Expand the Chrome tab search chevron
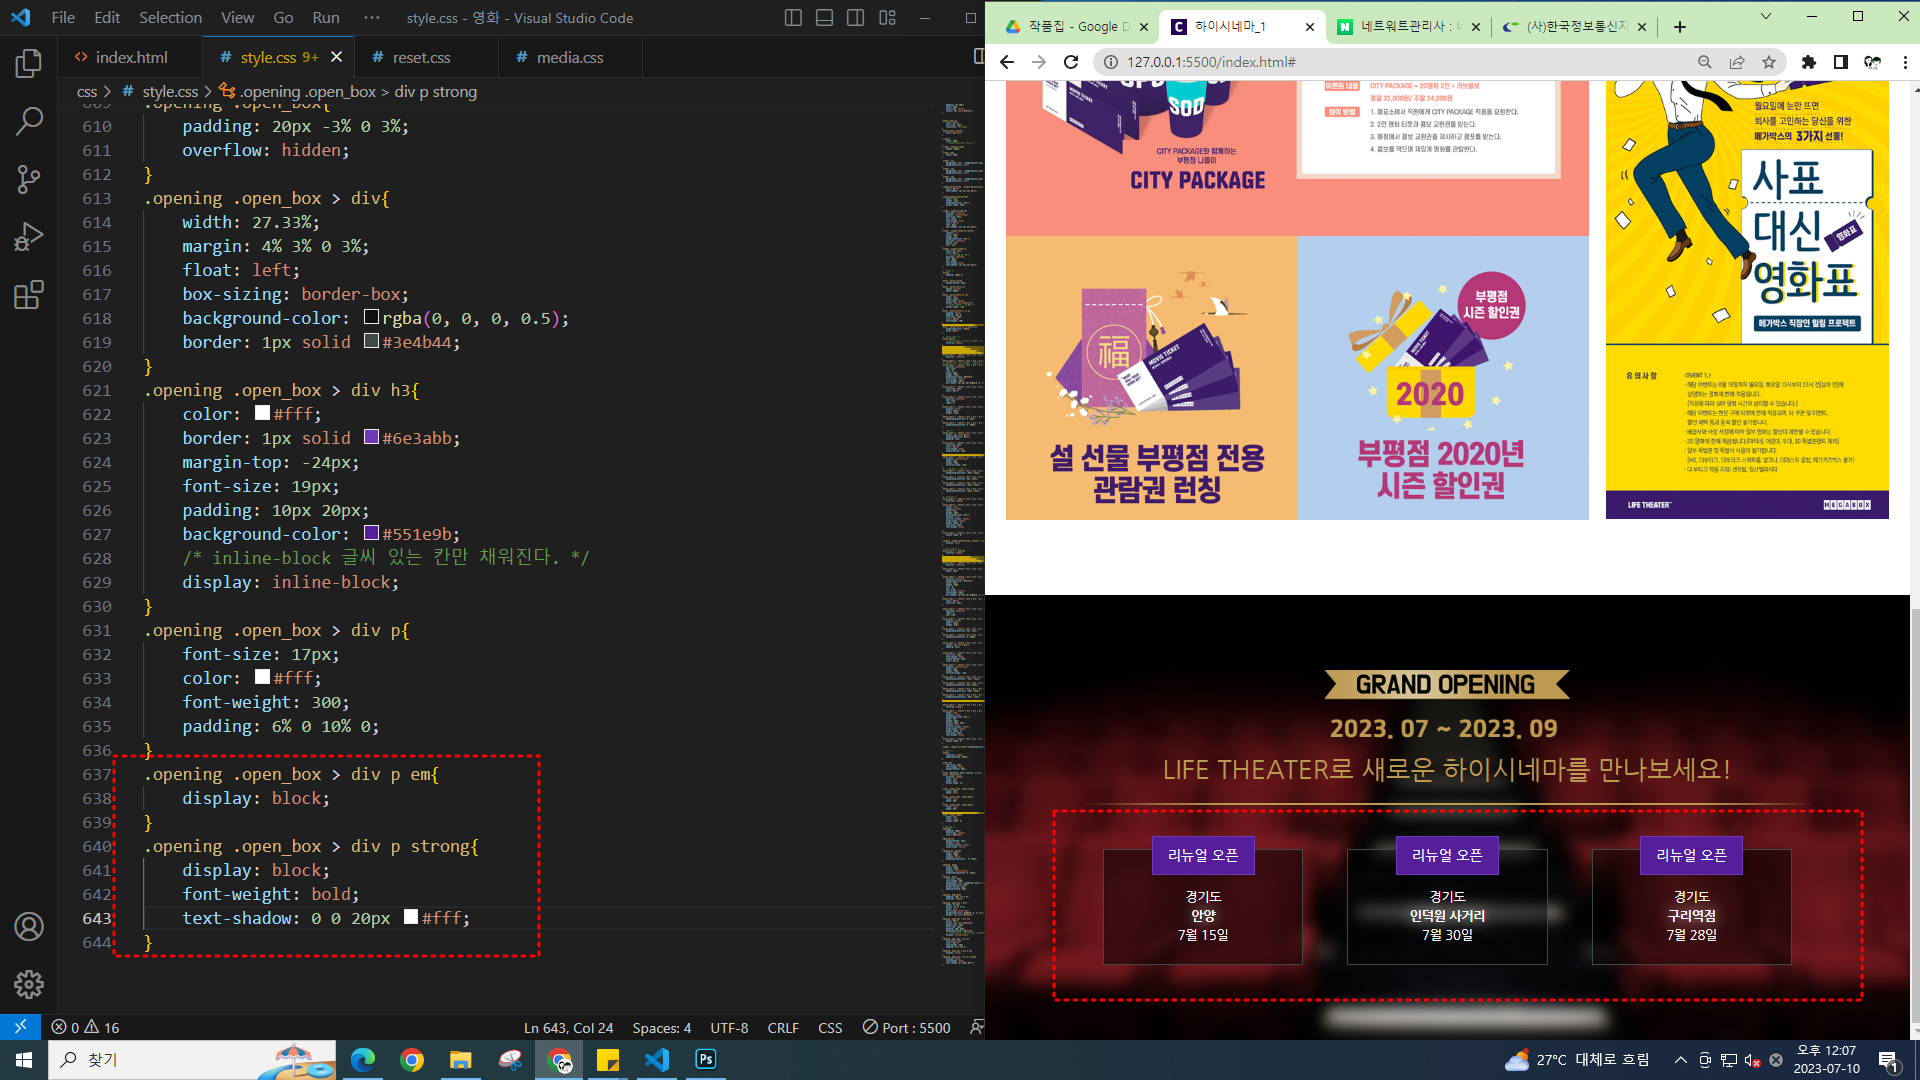The width and height of the screenshot is (1920, 1080). point(1765,16)
